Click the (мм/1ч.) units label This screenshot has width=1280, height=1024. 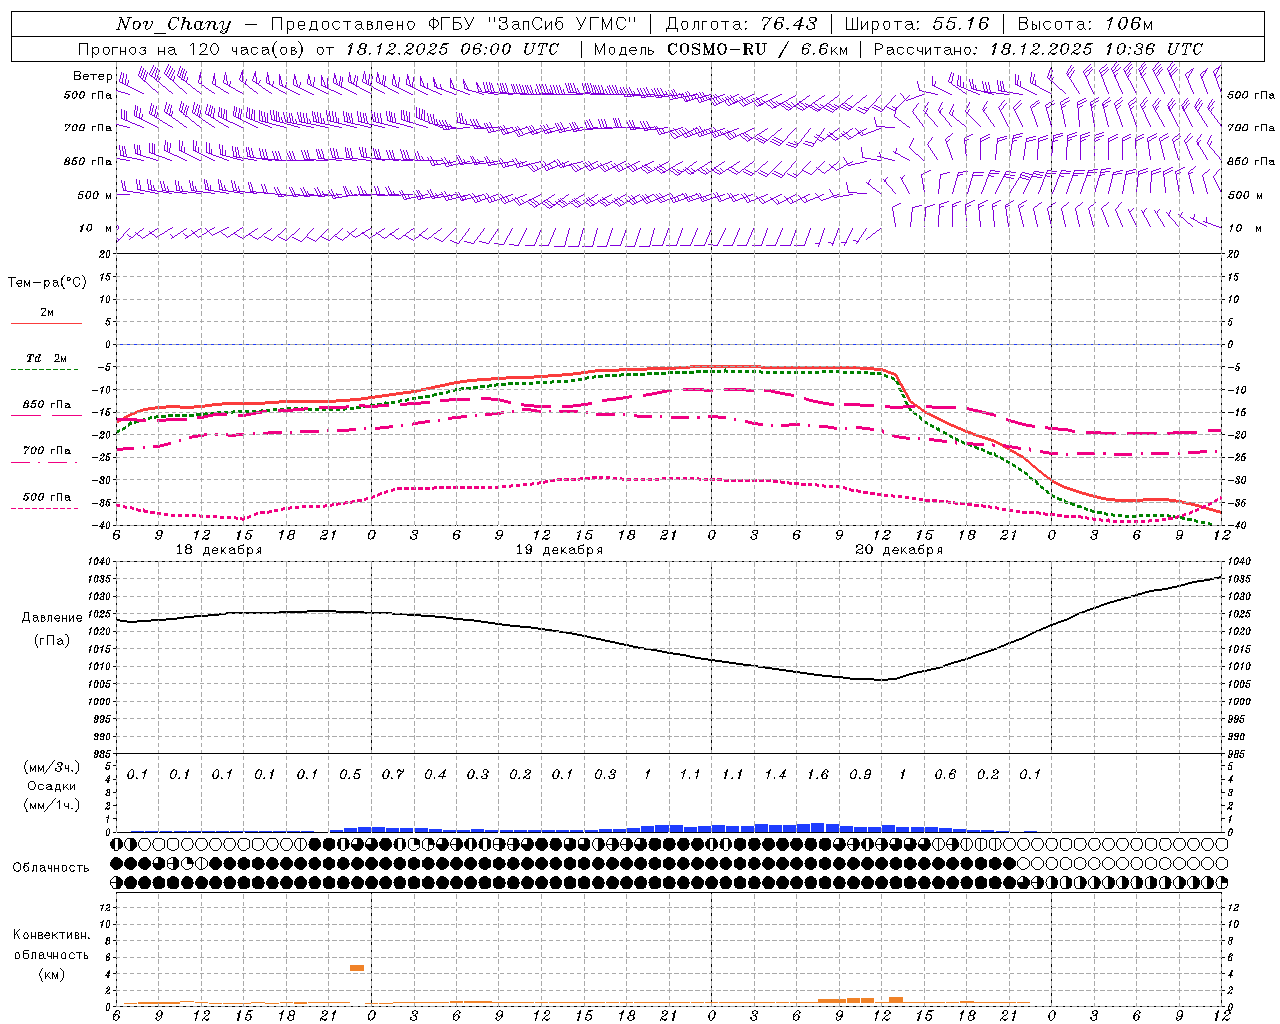pos(52,805)
